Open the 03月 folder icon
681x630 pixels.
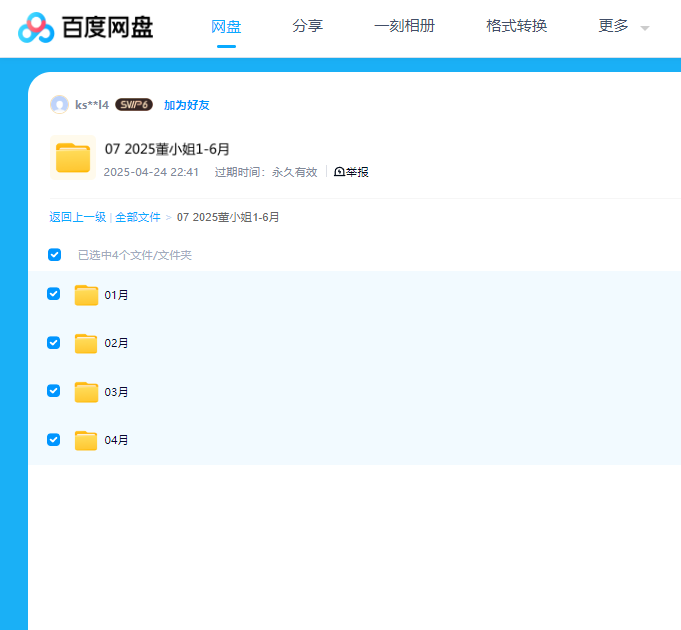coord(86,392)
